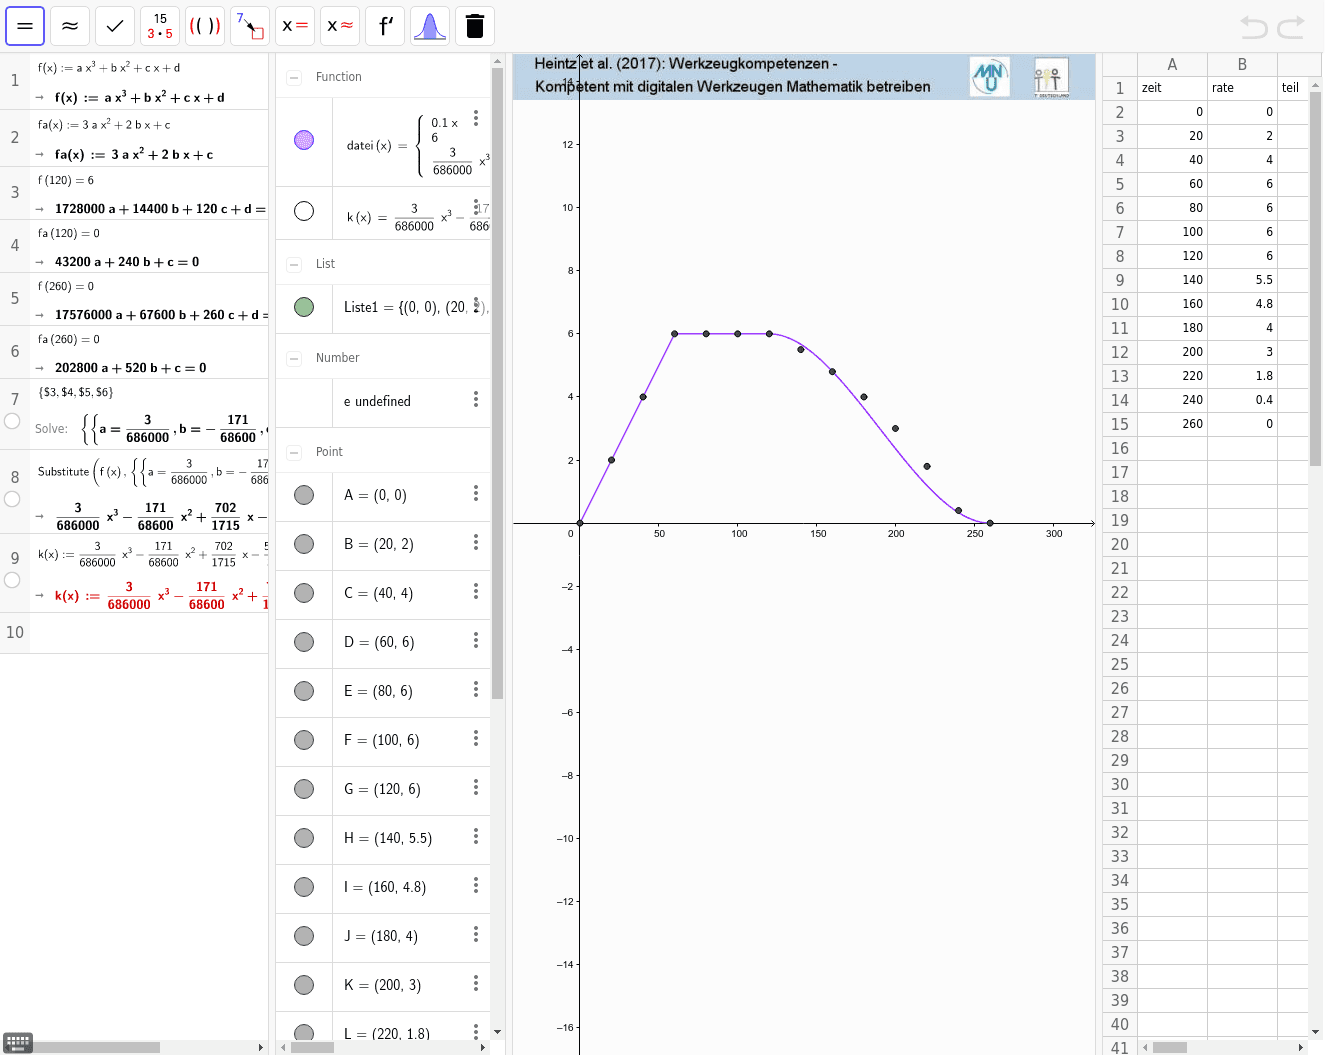
Task: Select spreadsheet column B header
Action: coord(1242,64)
